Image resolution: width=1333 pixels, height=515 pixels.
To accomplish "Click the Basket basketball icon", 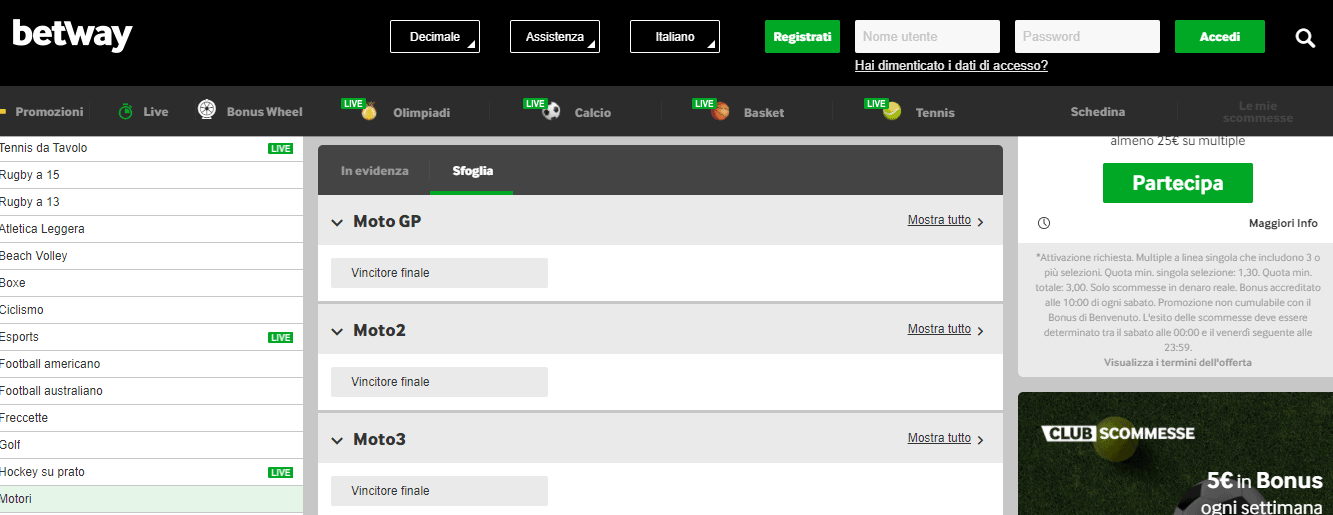I will (x=721, y=112).
